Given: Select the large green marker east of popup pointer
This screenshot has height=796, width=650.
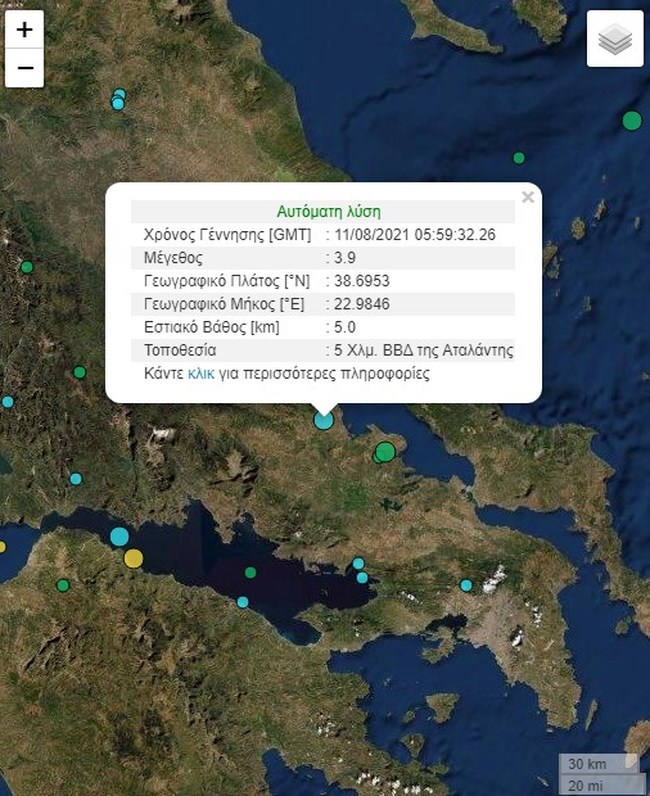Looking at the screenshot, I should point(385,451).
